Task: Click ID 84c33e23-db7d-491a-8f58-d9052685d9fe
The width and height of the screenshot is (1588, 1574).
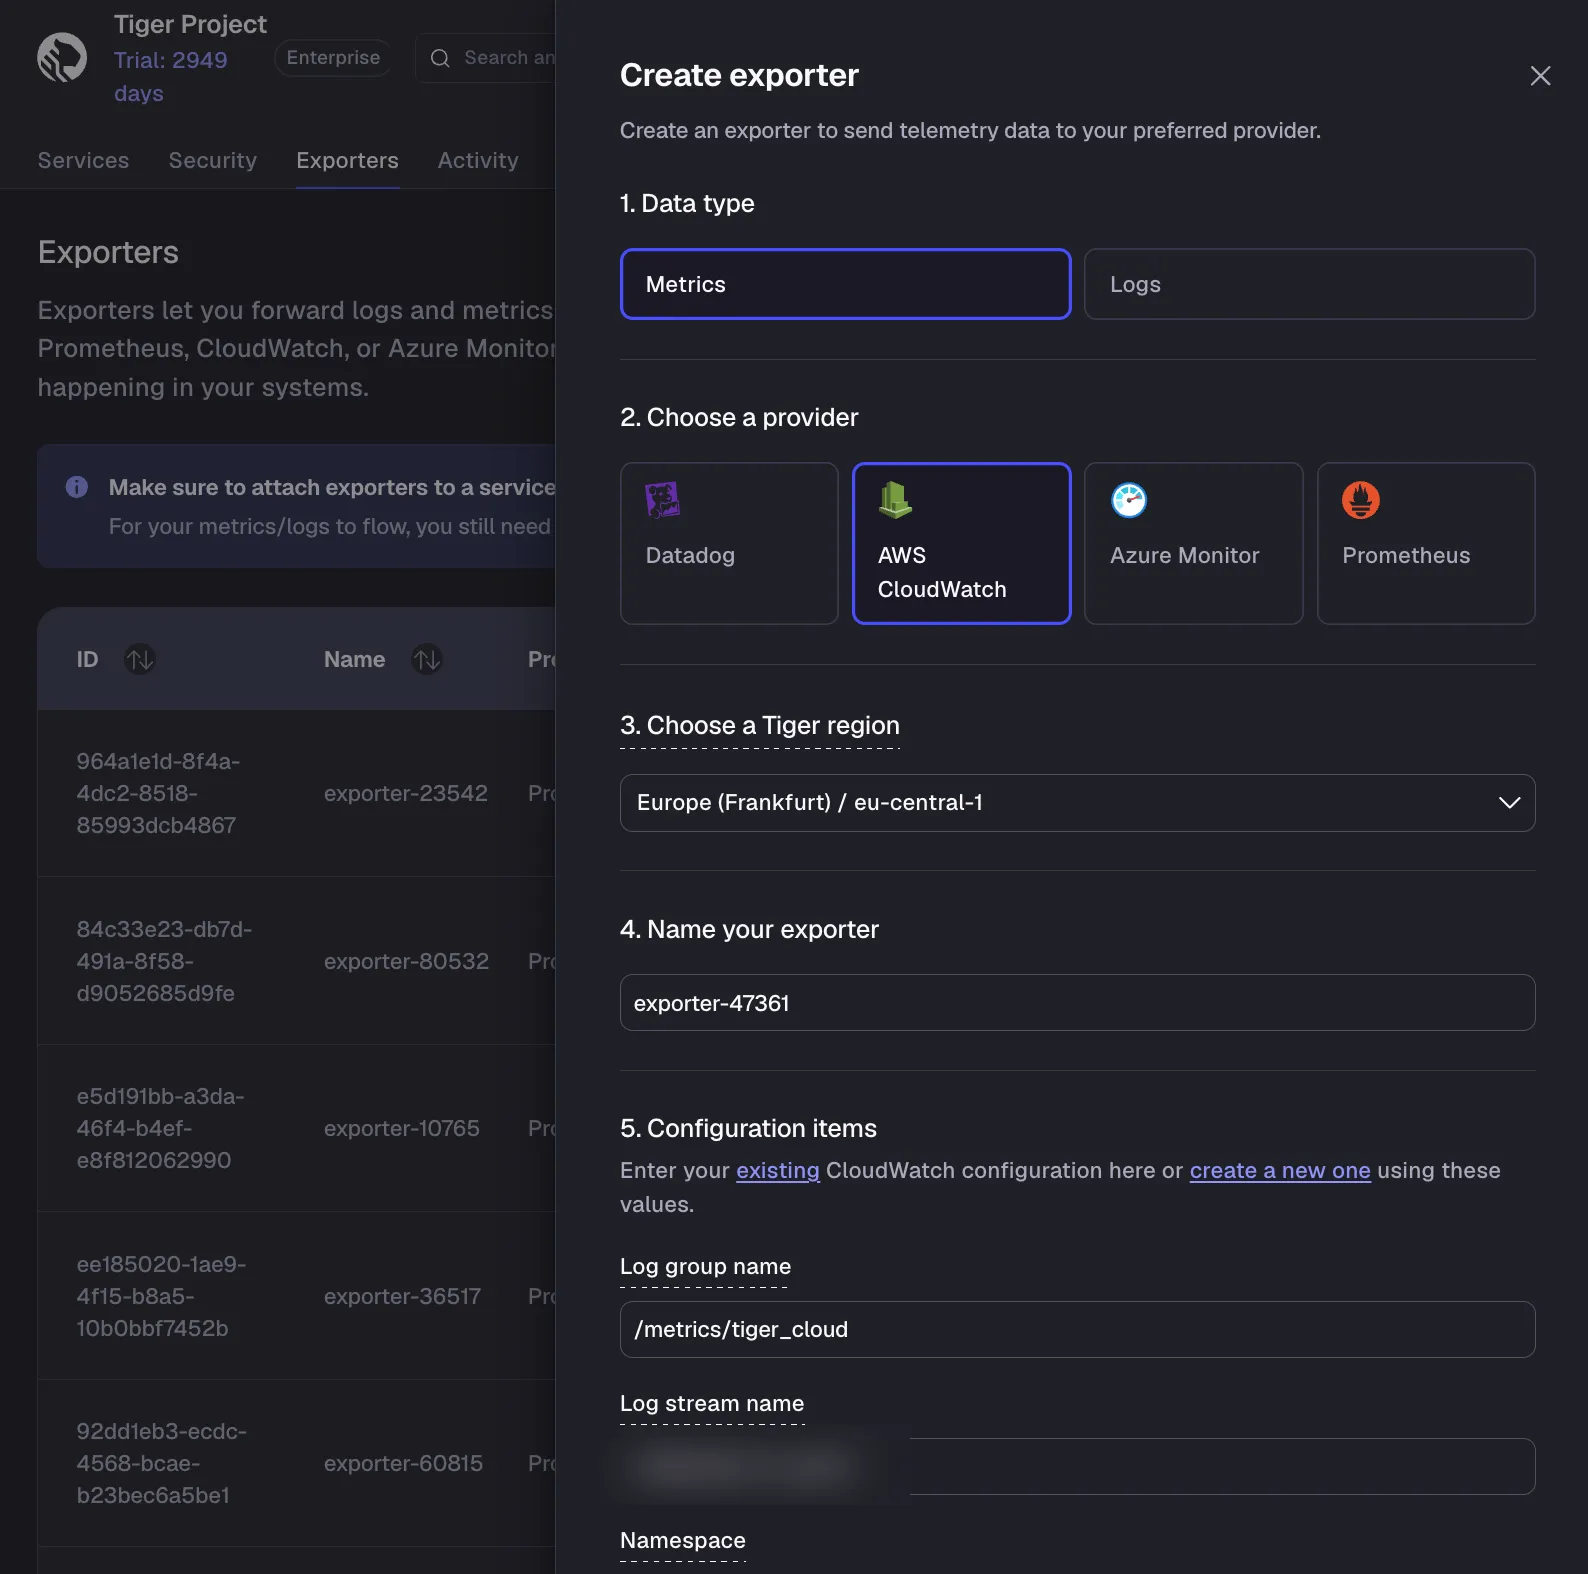Action: [164, 962]
